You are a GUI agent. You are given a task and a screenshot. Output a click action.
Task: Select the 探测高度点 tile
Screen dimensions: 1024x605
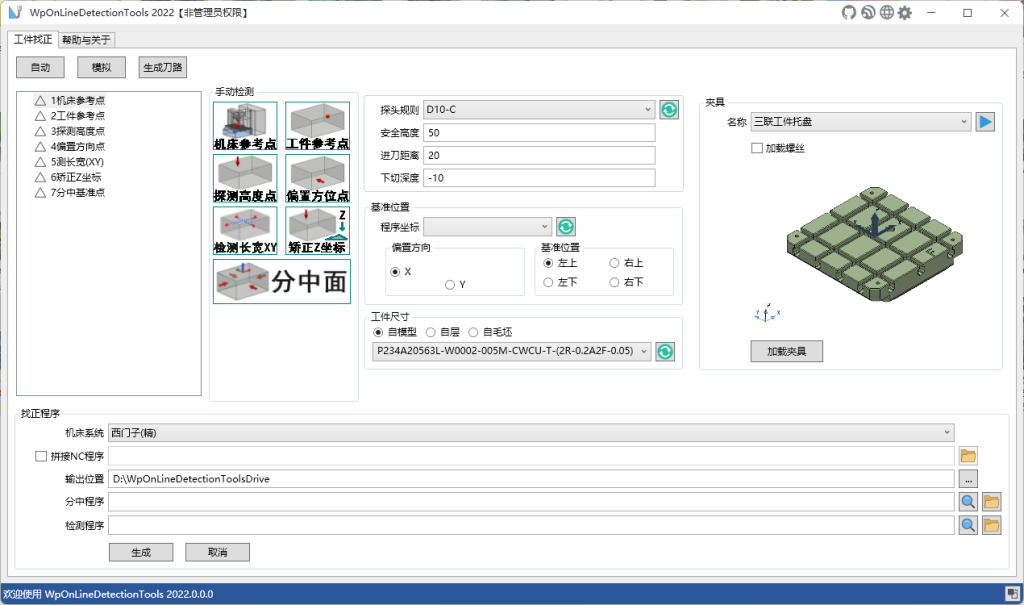coord(245,178)
